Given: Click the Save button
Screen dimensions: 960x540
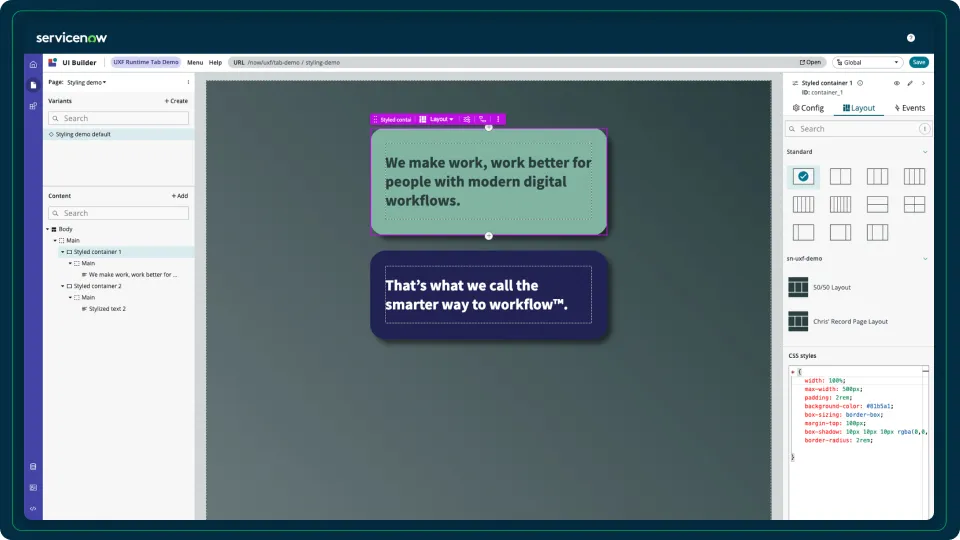Looking at the screenshot, I should 919,62.
